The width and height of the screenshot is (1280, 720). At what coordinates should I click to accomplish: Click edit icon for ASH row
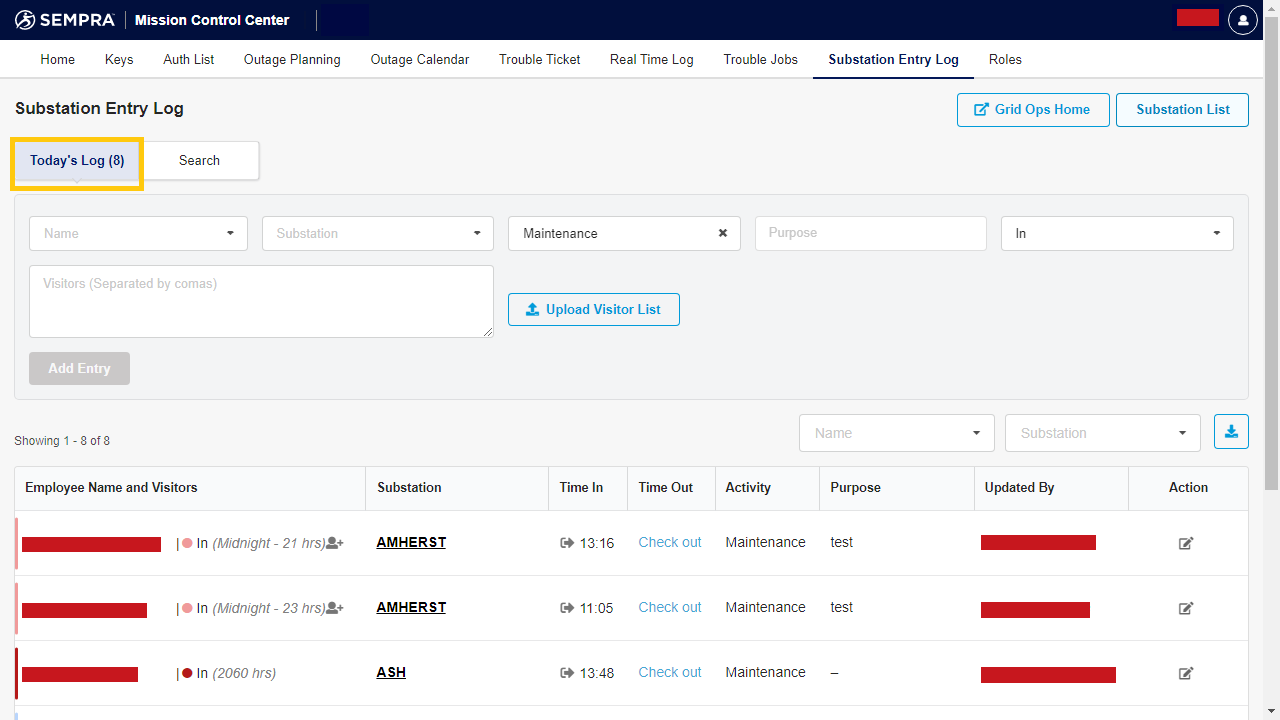[x=1186, y=673]
